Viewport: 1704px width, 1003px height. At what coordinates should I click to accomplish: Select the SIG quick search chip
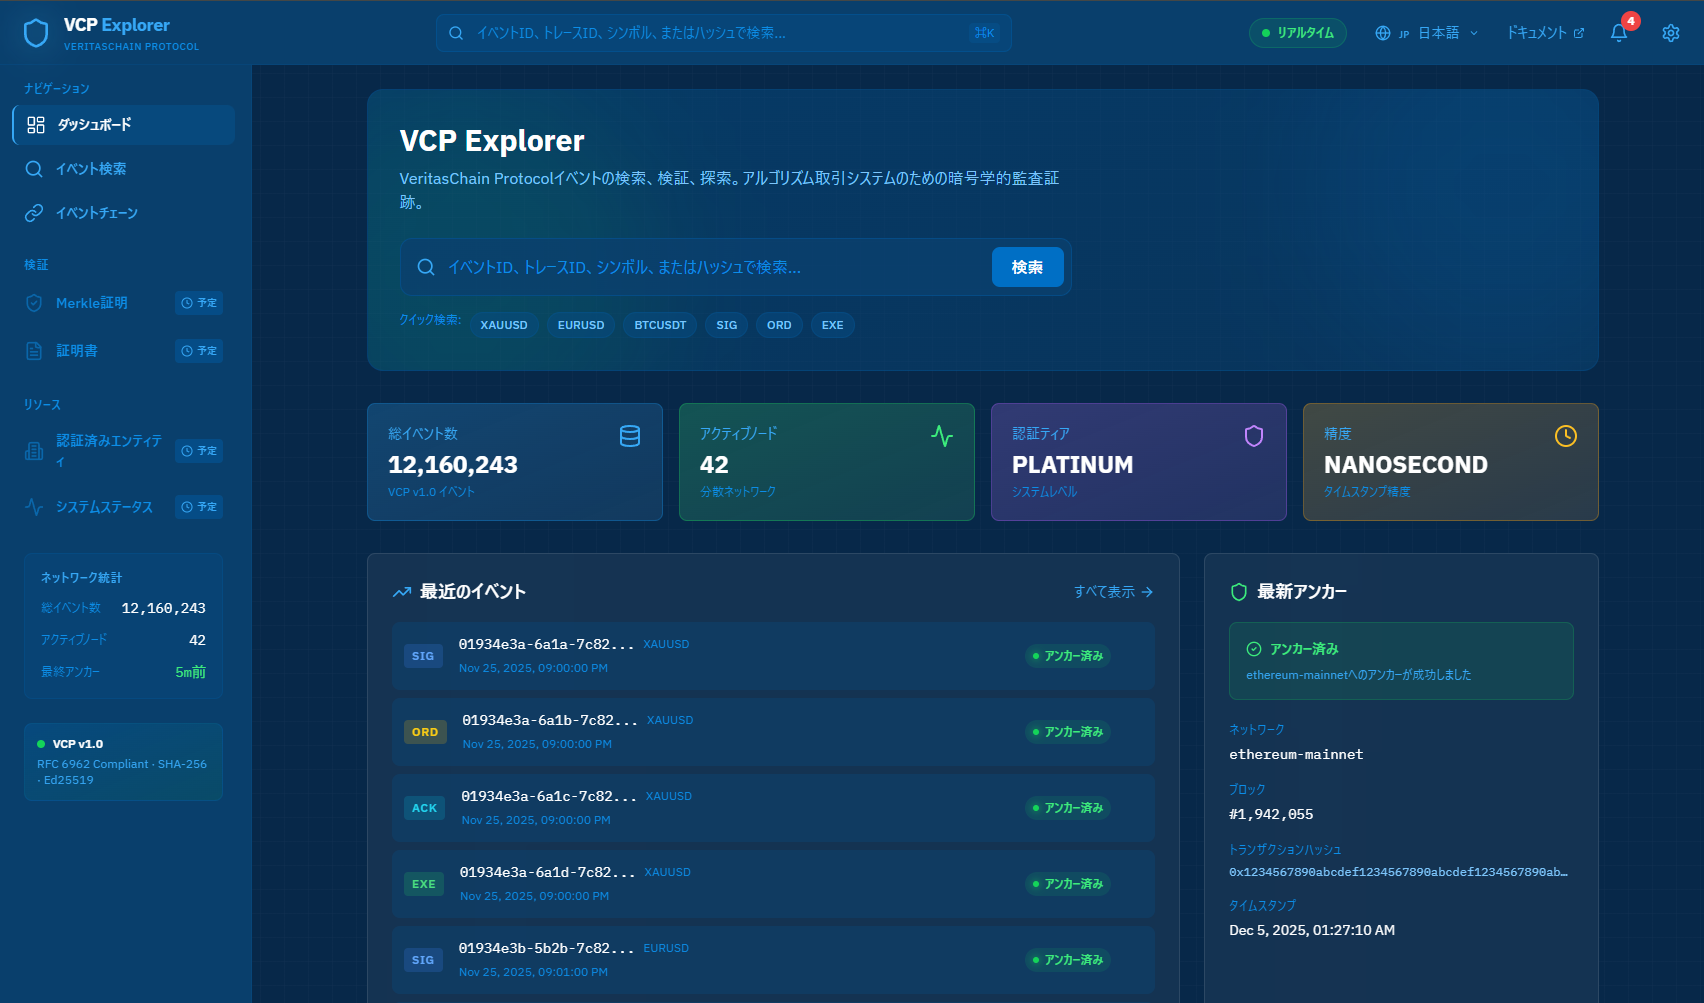click(727, 325)
